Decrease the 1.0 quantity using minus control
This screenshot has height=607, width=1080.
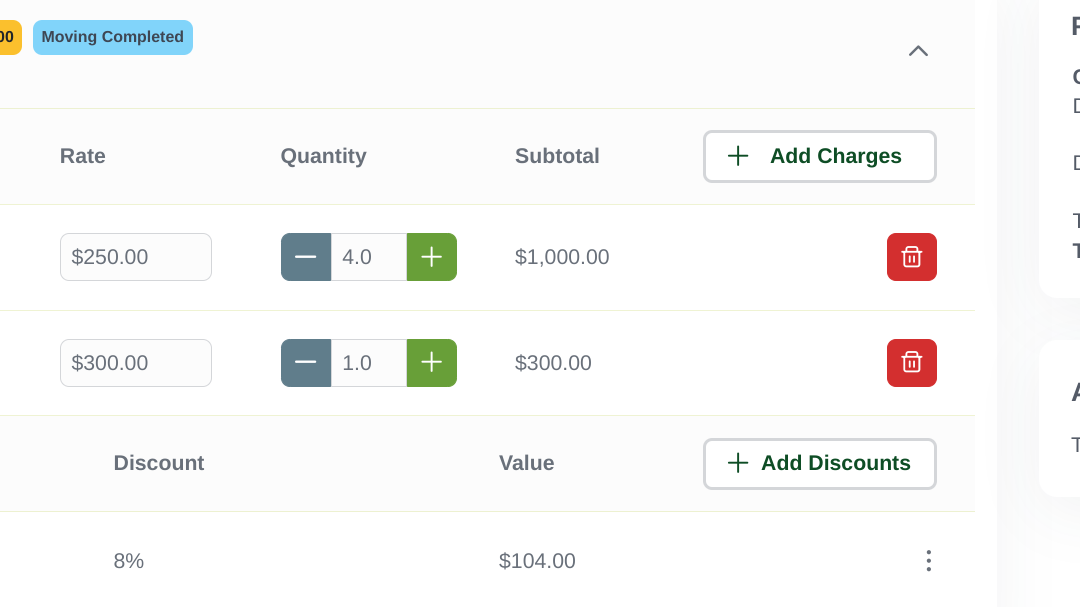tap(306, 363)
